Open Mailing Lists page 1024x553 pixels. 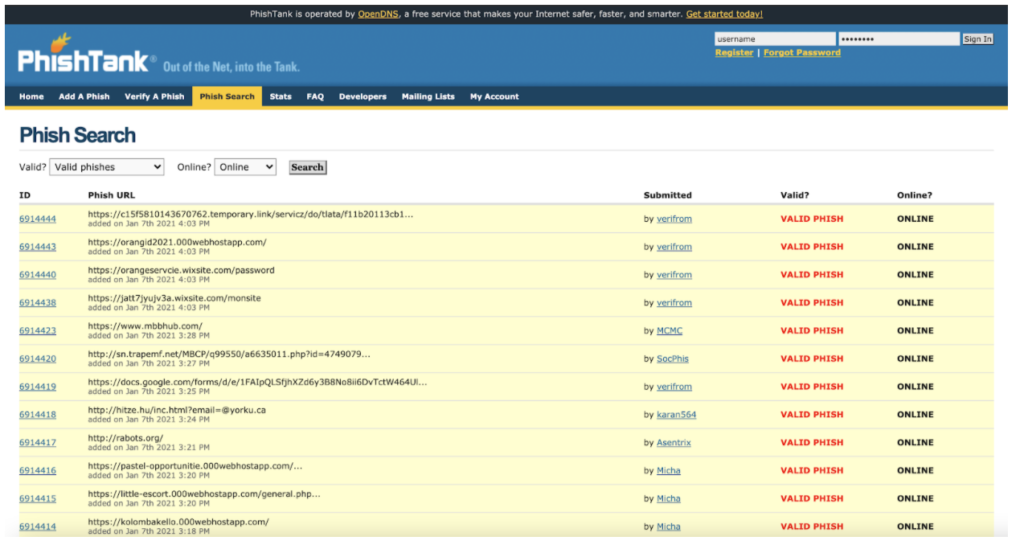tap(428, 97)
